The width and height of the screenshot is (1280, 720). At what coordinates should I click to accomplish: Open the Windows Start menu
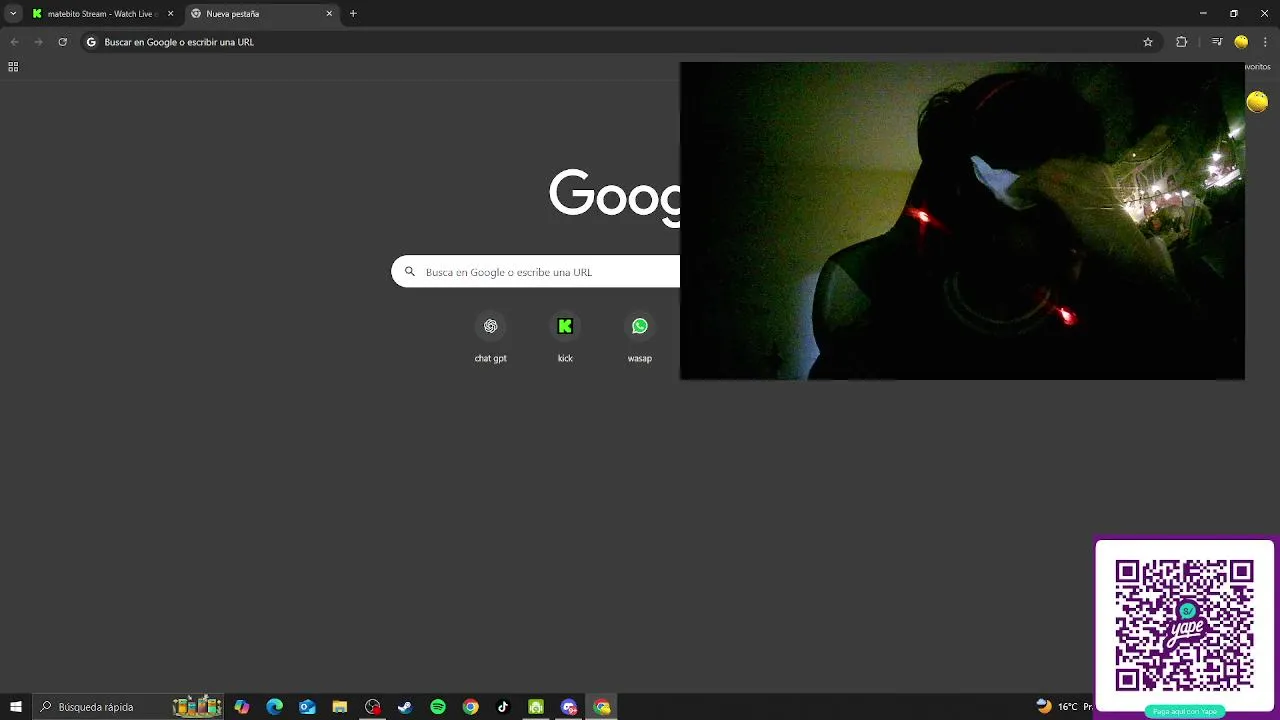pos(16,707)
